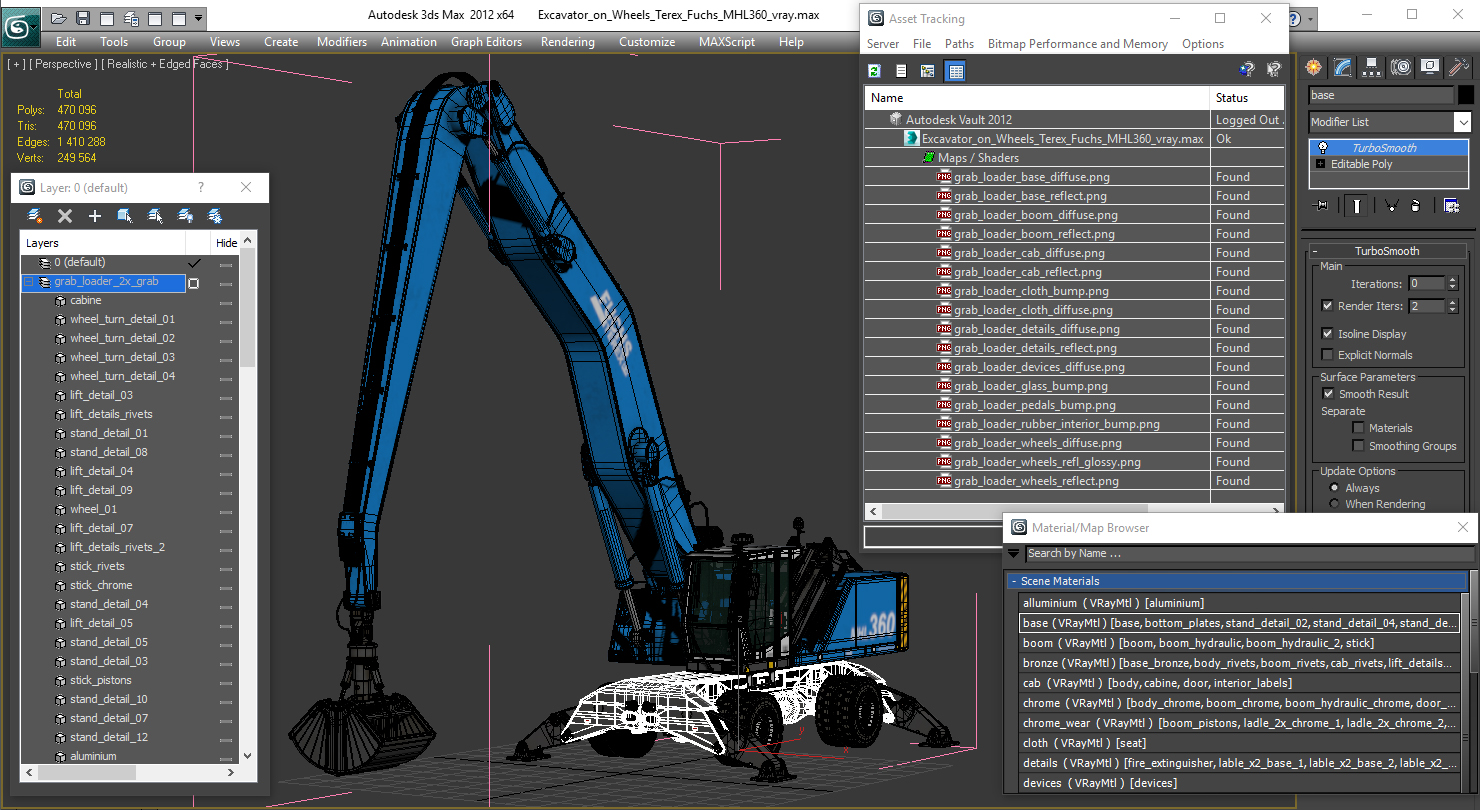Click Select Highlighted Objects icon in Layer dialog
Screen dimensions: 1480x810
click(125, 215)
